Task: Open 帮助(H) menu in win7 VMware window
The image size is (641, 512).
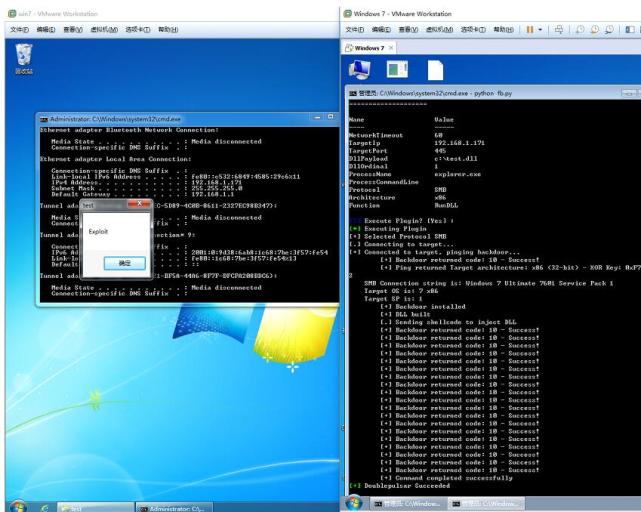Action: (x=168, y=29)
